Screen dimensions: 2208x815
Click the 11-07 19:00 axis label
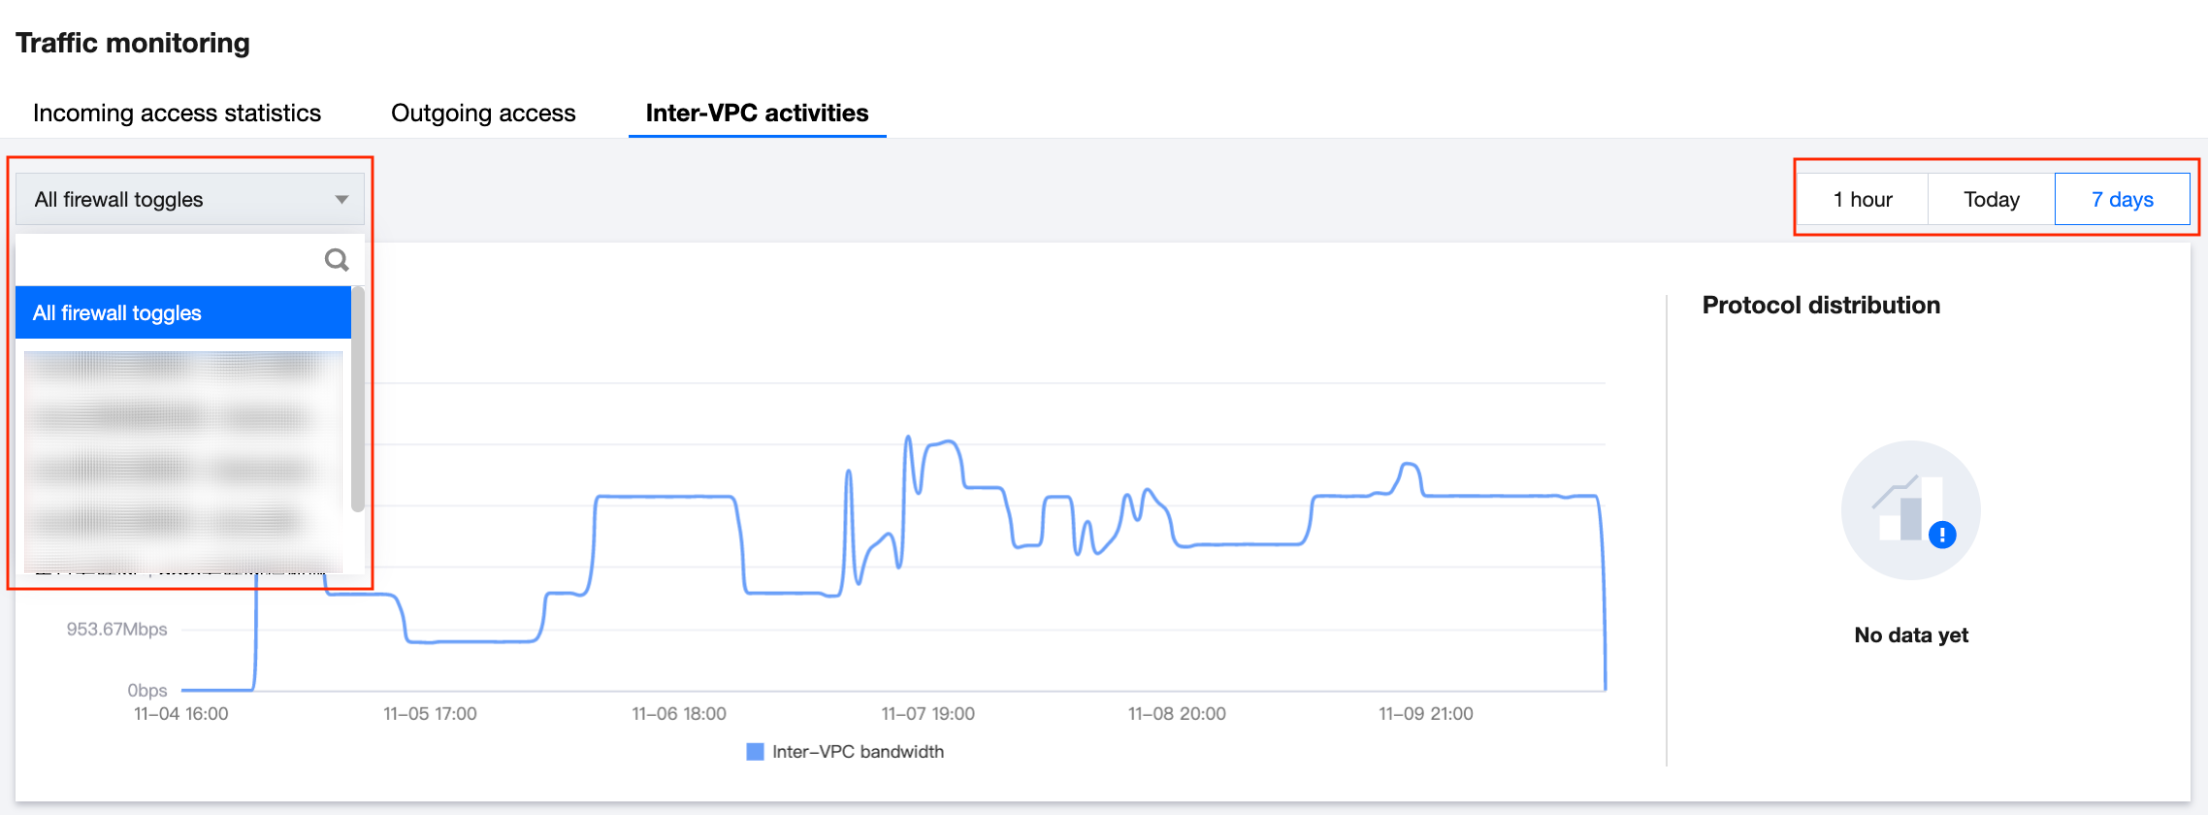[x=928, y=714]
